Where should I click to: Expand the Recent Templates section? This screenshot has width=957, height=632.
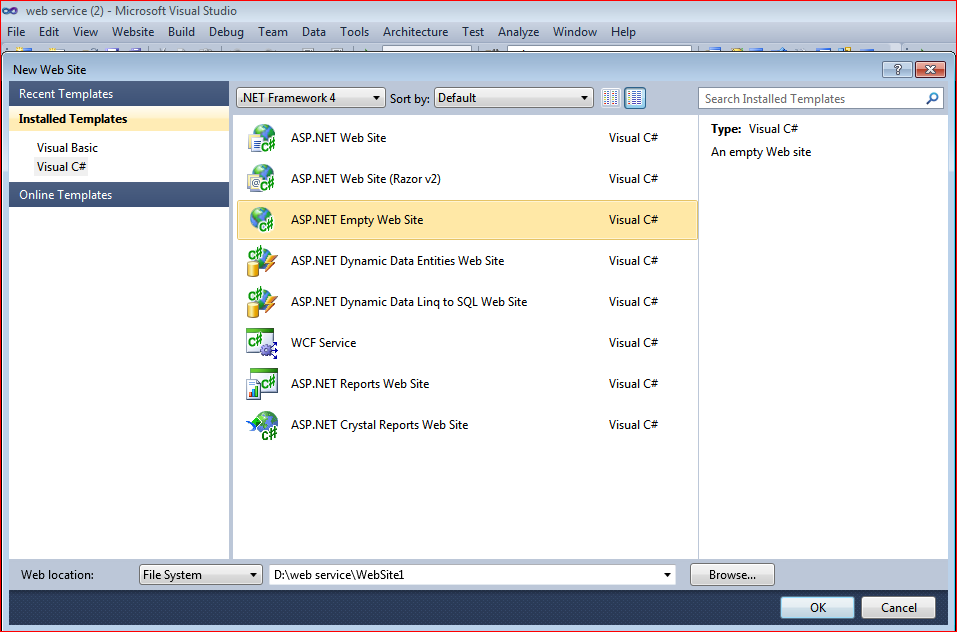[119, 94]
